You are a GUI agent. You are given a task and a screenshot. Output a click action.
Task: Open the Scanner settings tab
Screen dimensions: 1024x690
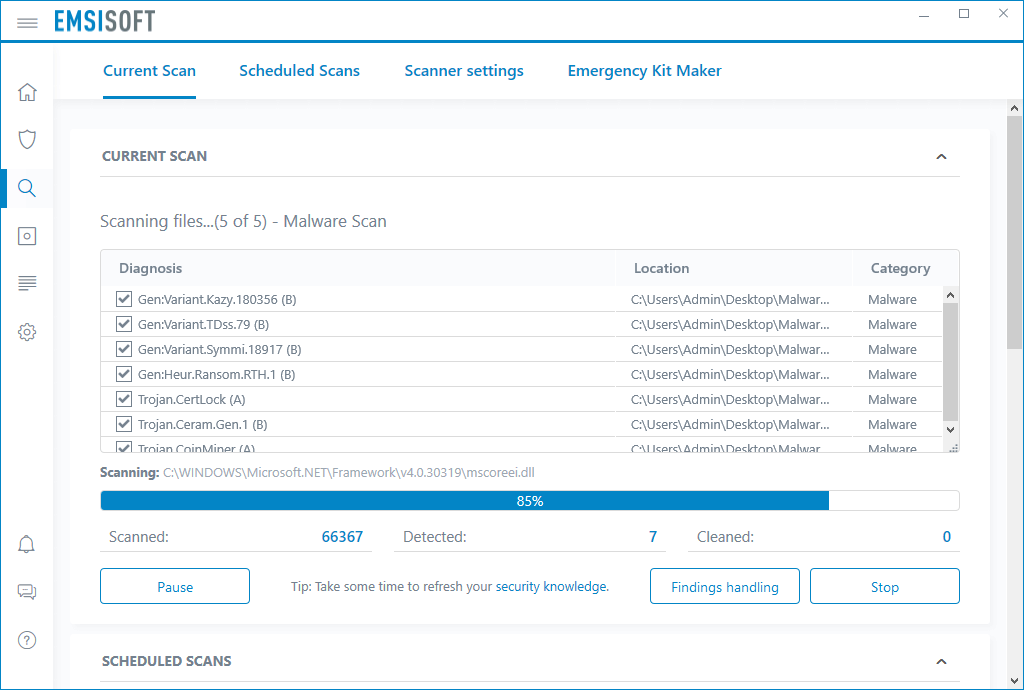coord(463,70)
